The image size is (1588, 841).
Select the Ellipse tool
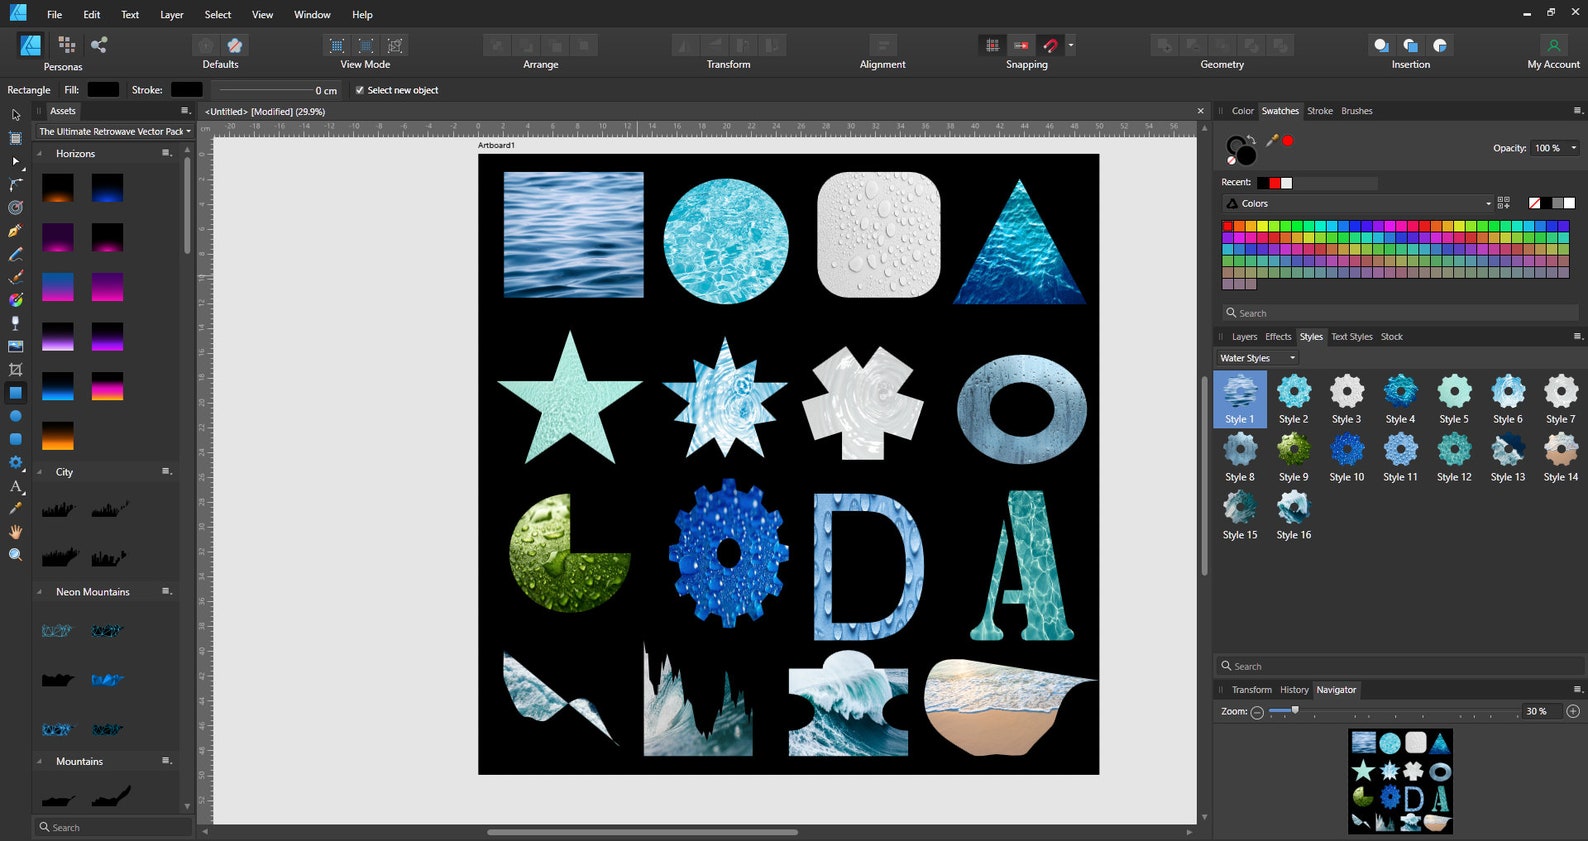(15, 416)
